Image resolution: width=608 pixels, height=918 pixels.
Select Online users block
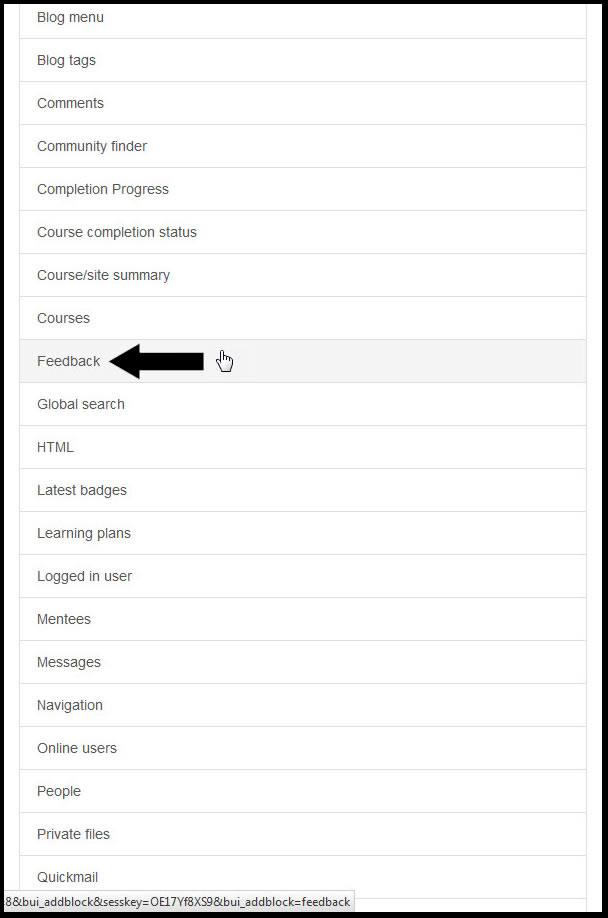pyautogui.click(x=303, y=749)
